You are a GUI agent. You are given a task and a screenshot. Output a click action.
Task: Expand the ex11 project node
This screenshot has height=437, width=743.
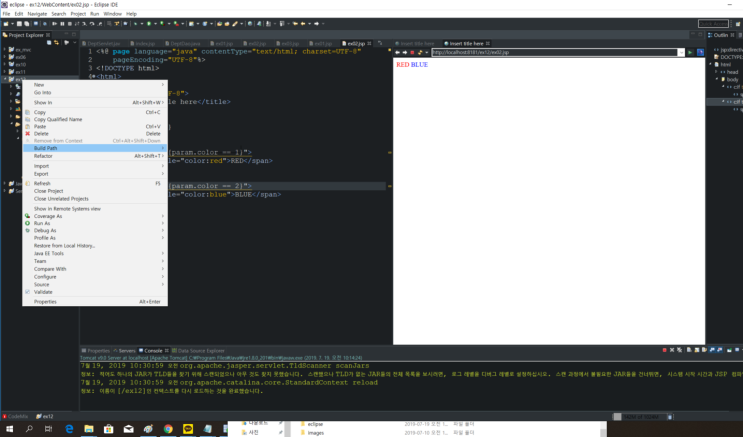(5, 72)
